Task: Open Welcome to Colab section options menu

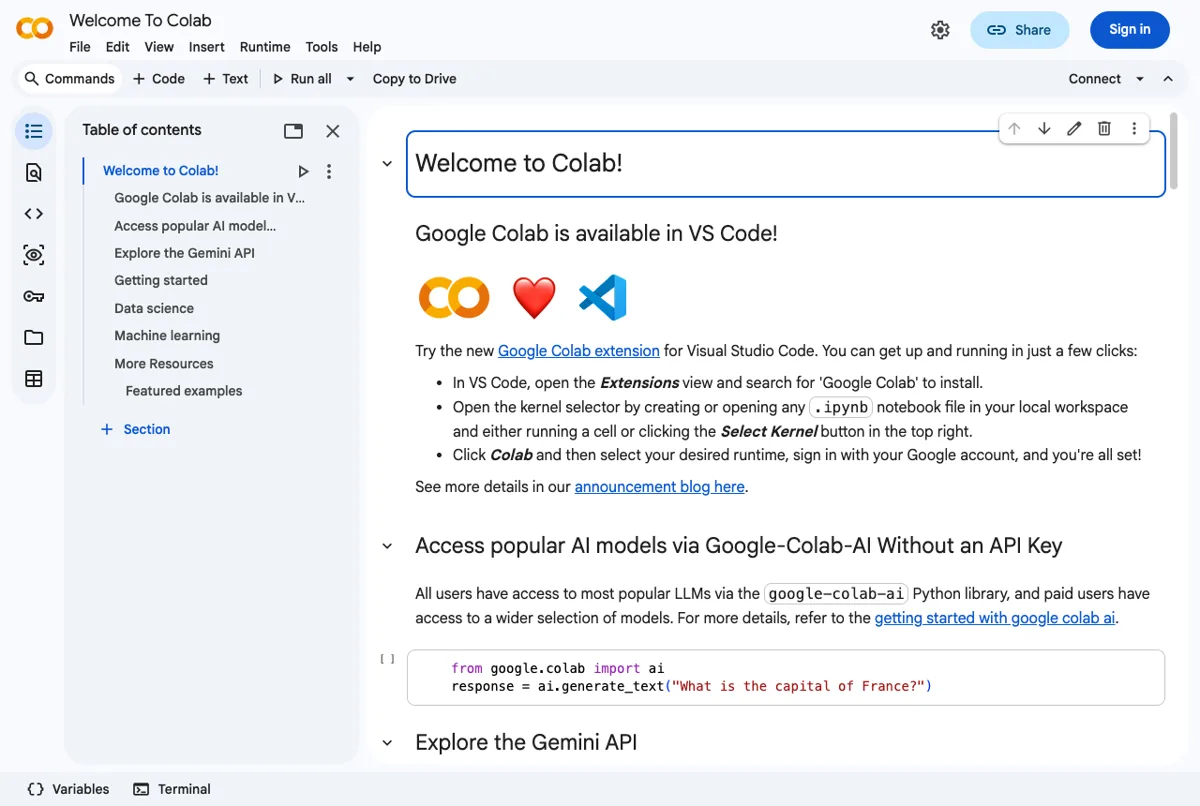Action: point(329,172)
